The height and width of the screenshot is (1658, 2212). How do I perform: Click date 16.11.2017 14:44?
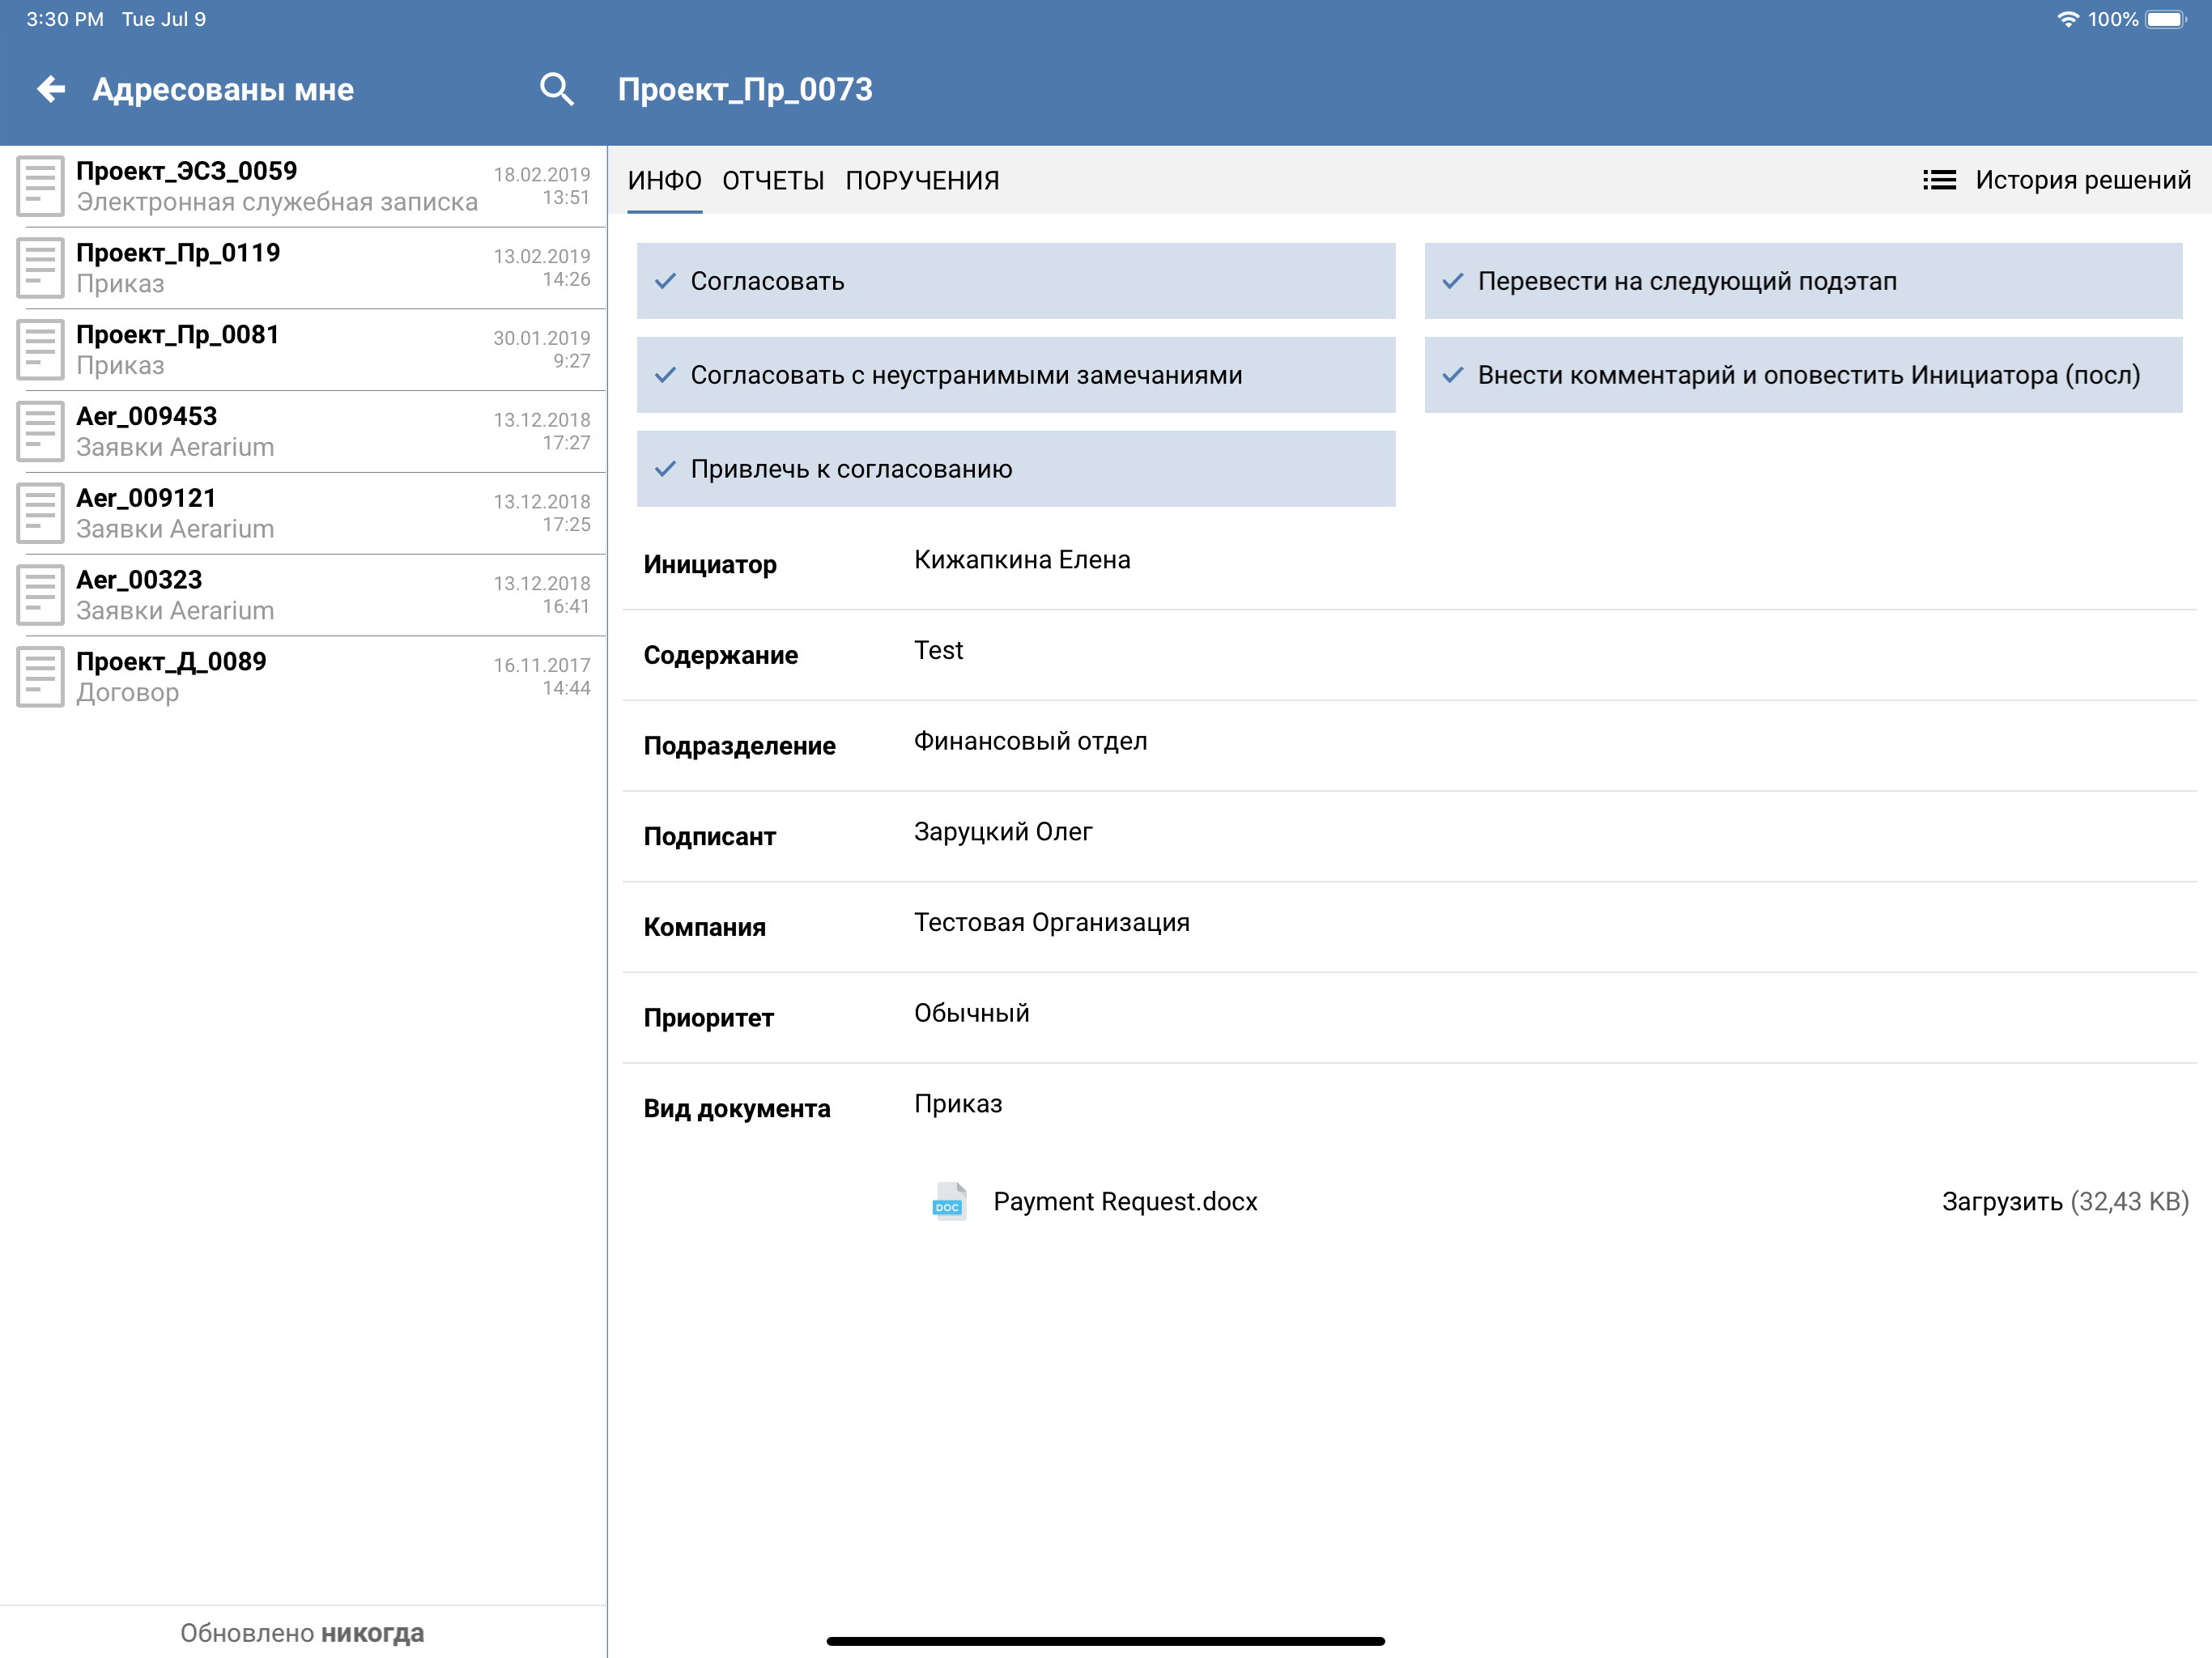pyautogui.click(x=541, y=677)
